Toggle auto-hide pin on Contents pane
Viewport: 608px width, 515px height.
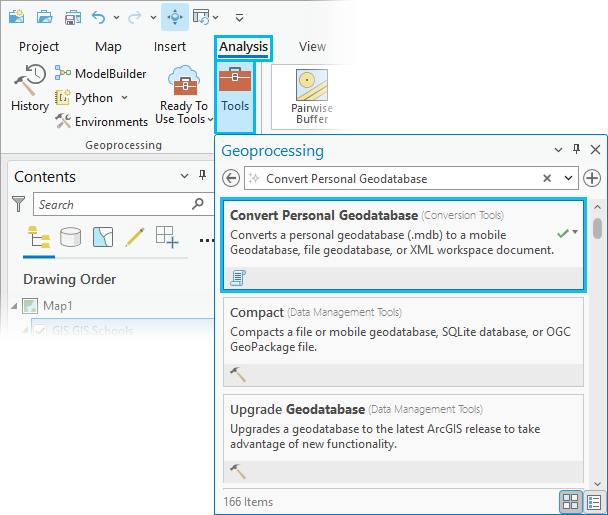pos(202,175)
